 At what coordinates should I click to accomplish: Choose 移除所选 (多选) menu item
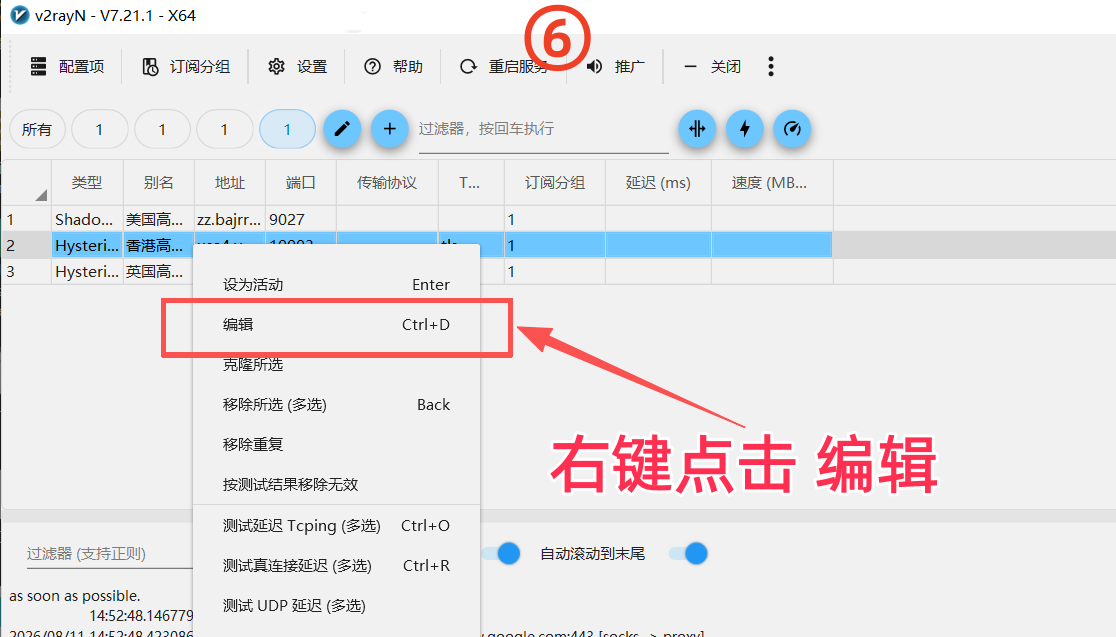337,404
